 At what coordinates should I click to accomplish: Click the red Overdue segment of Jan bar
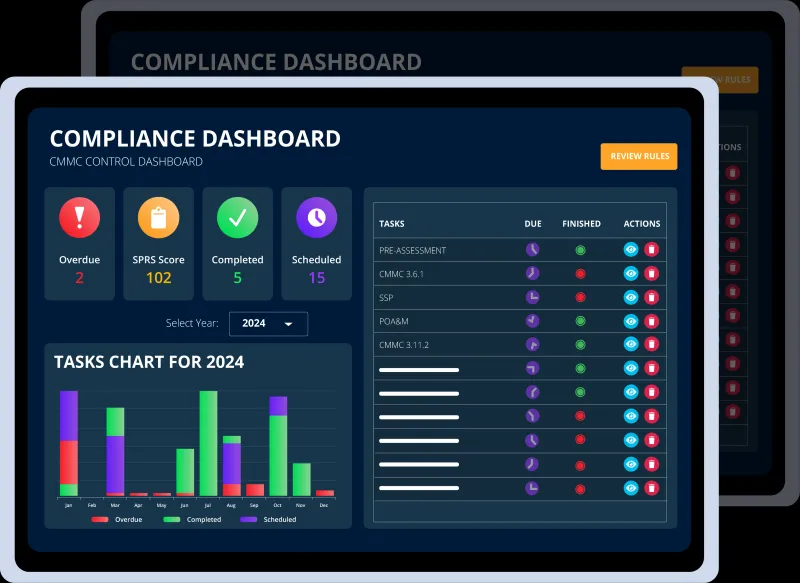(69, 463)
